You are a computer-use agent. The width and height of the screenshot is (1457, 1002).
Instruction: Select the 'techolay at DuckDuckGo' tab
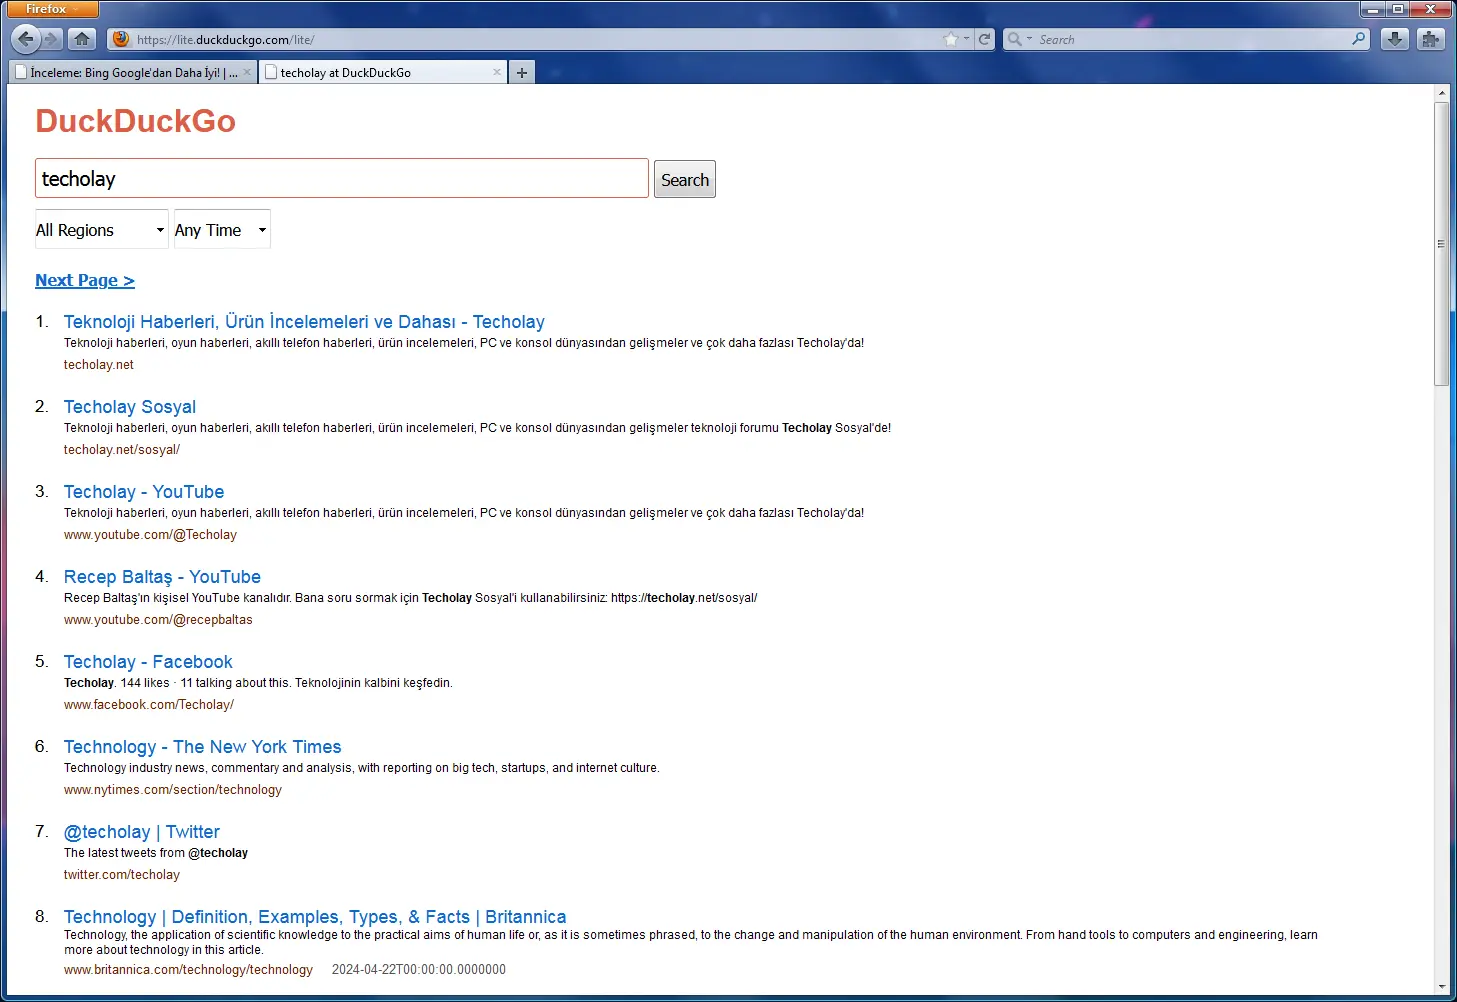[384, 72]
